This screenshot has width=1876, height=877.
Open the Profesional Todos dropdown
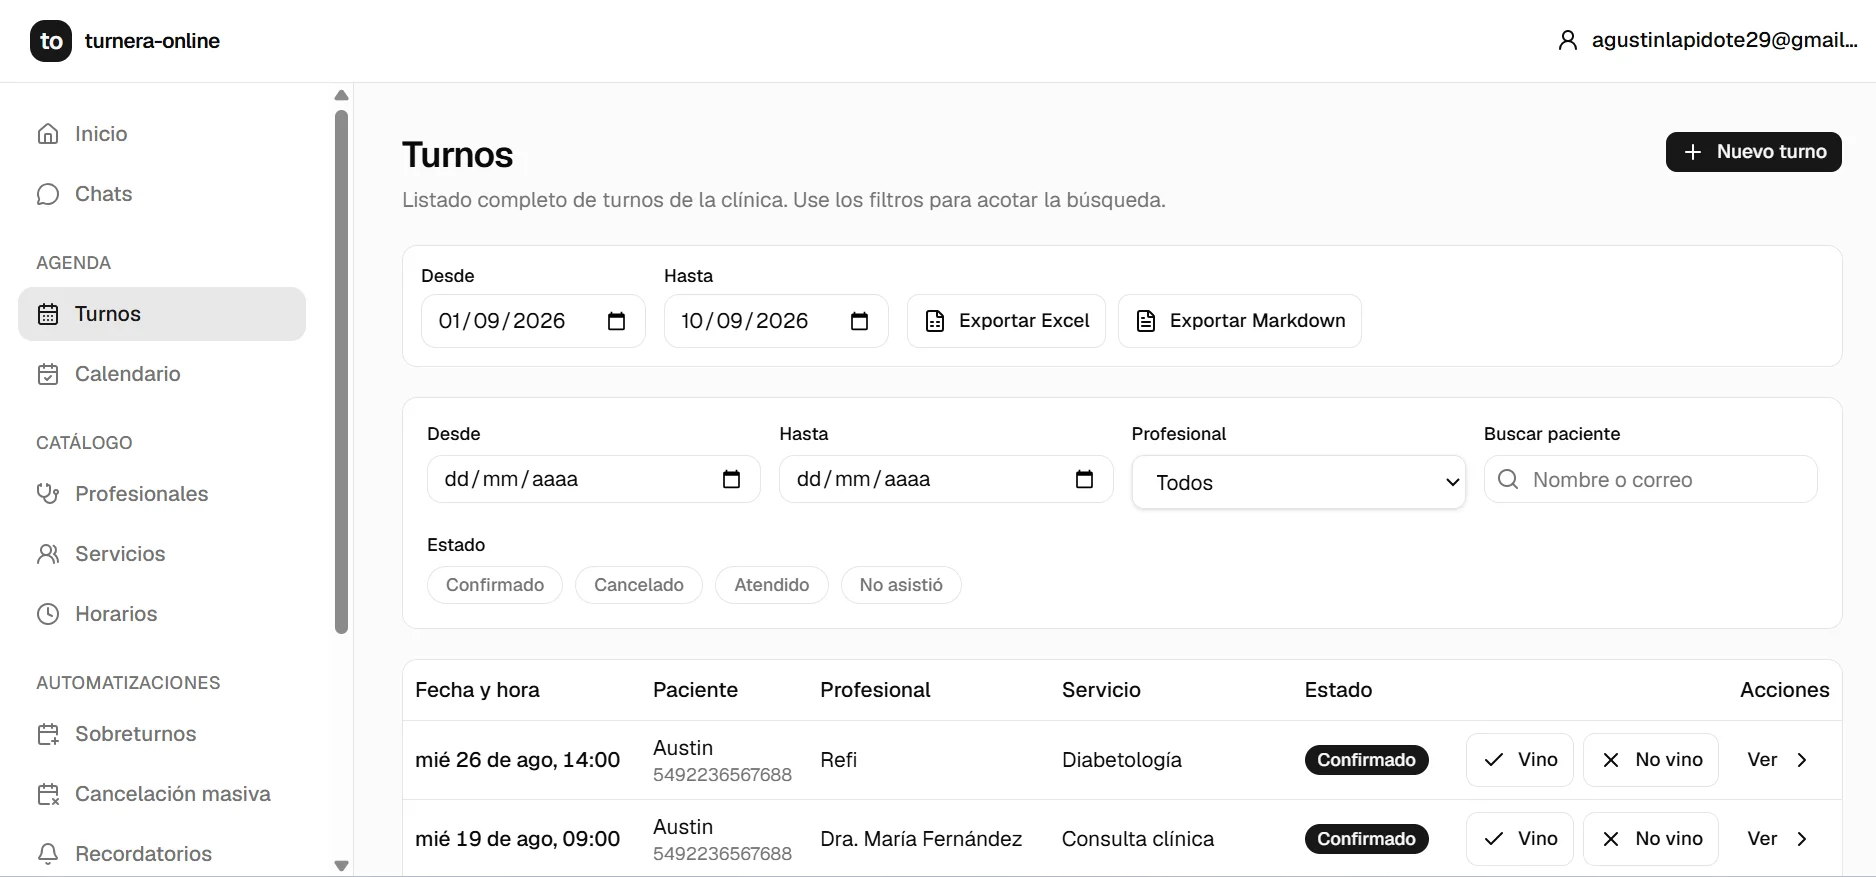click(x=1299, y=482)
